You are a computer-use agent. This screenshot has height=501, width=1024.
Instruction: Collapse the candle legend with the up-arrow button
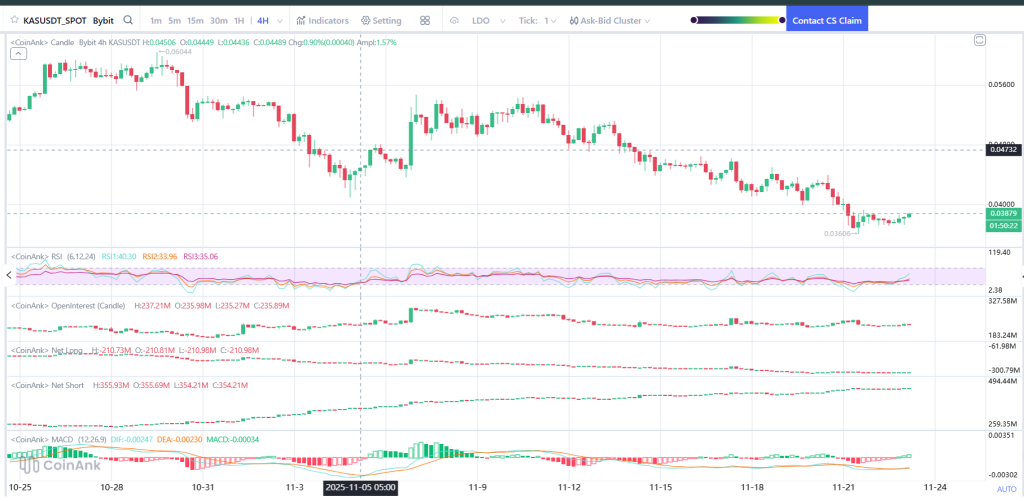tap(19, 54)
